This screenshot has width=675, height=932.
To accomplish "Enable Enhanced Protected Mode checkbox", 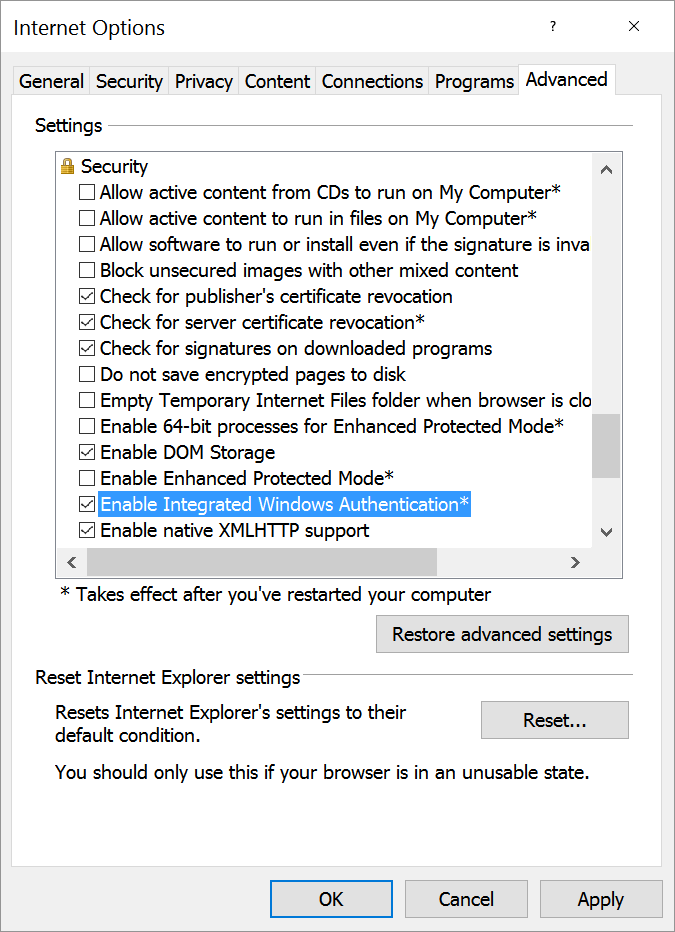I will click(88, 478).
